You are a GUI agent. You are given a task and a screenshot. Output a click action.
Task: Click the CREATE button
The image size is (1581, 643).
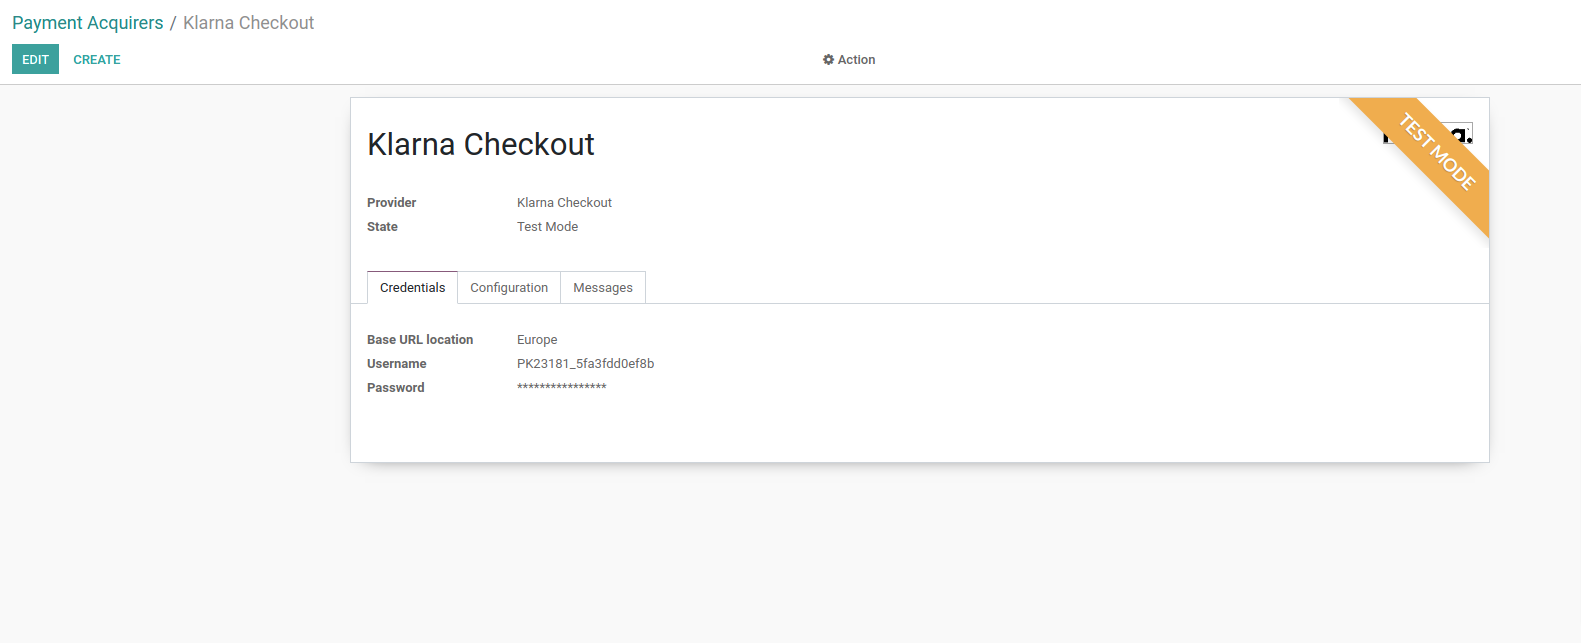coord(97,60)
